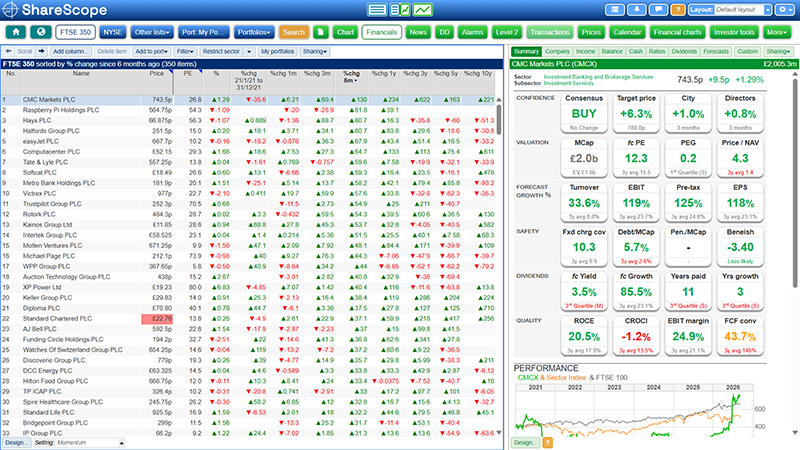Open the Financial charts view

click(x=678, y=32)
